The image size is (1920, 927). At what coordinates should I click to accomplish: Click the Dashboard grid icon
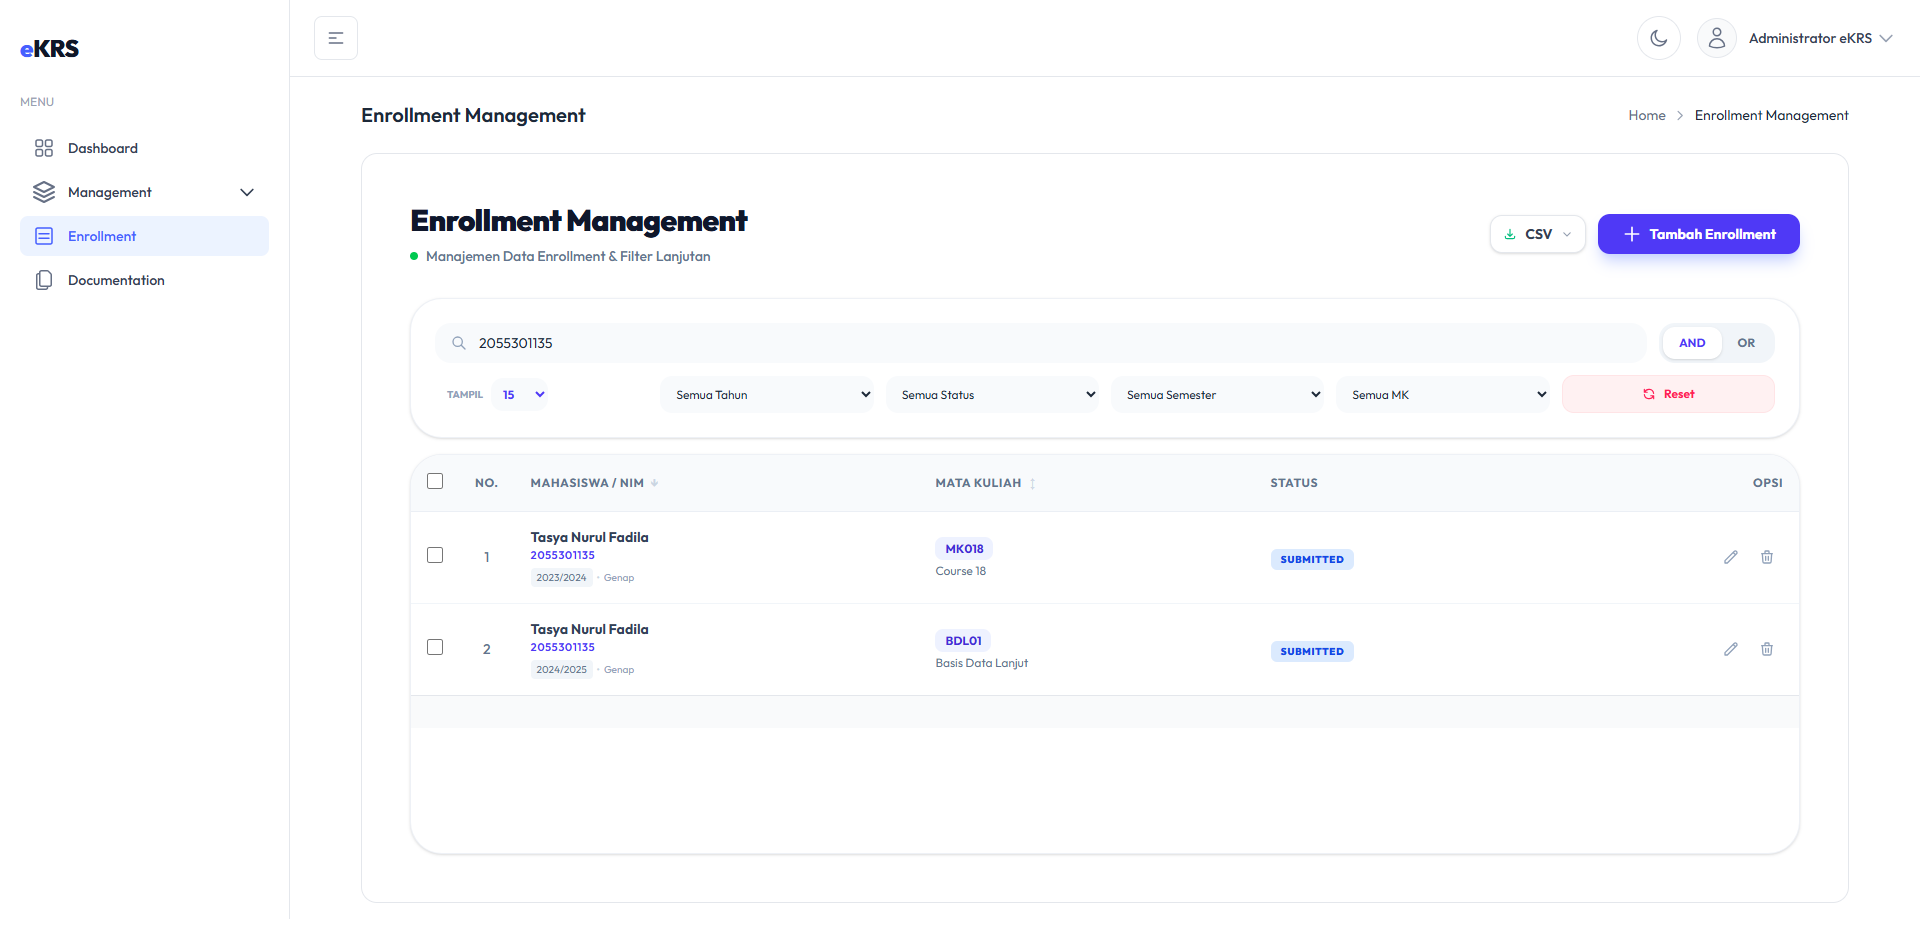pos(44,148)
